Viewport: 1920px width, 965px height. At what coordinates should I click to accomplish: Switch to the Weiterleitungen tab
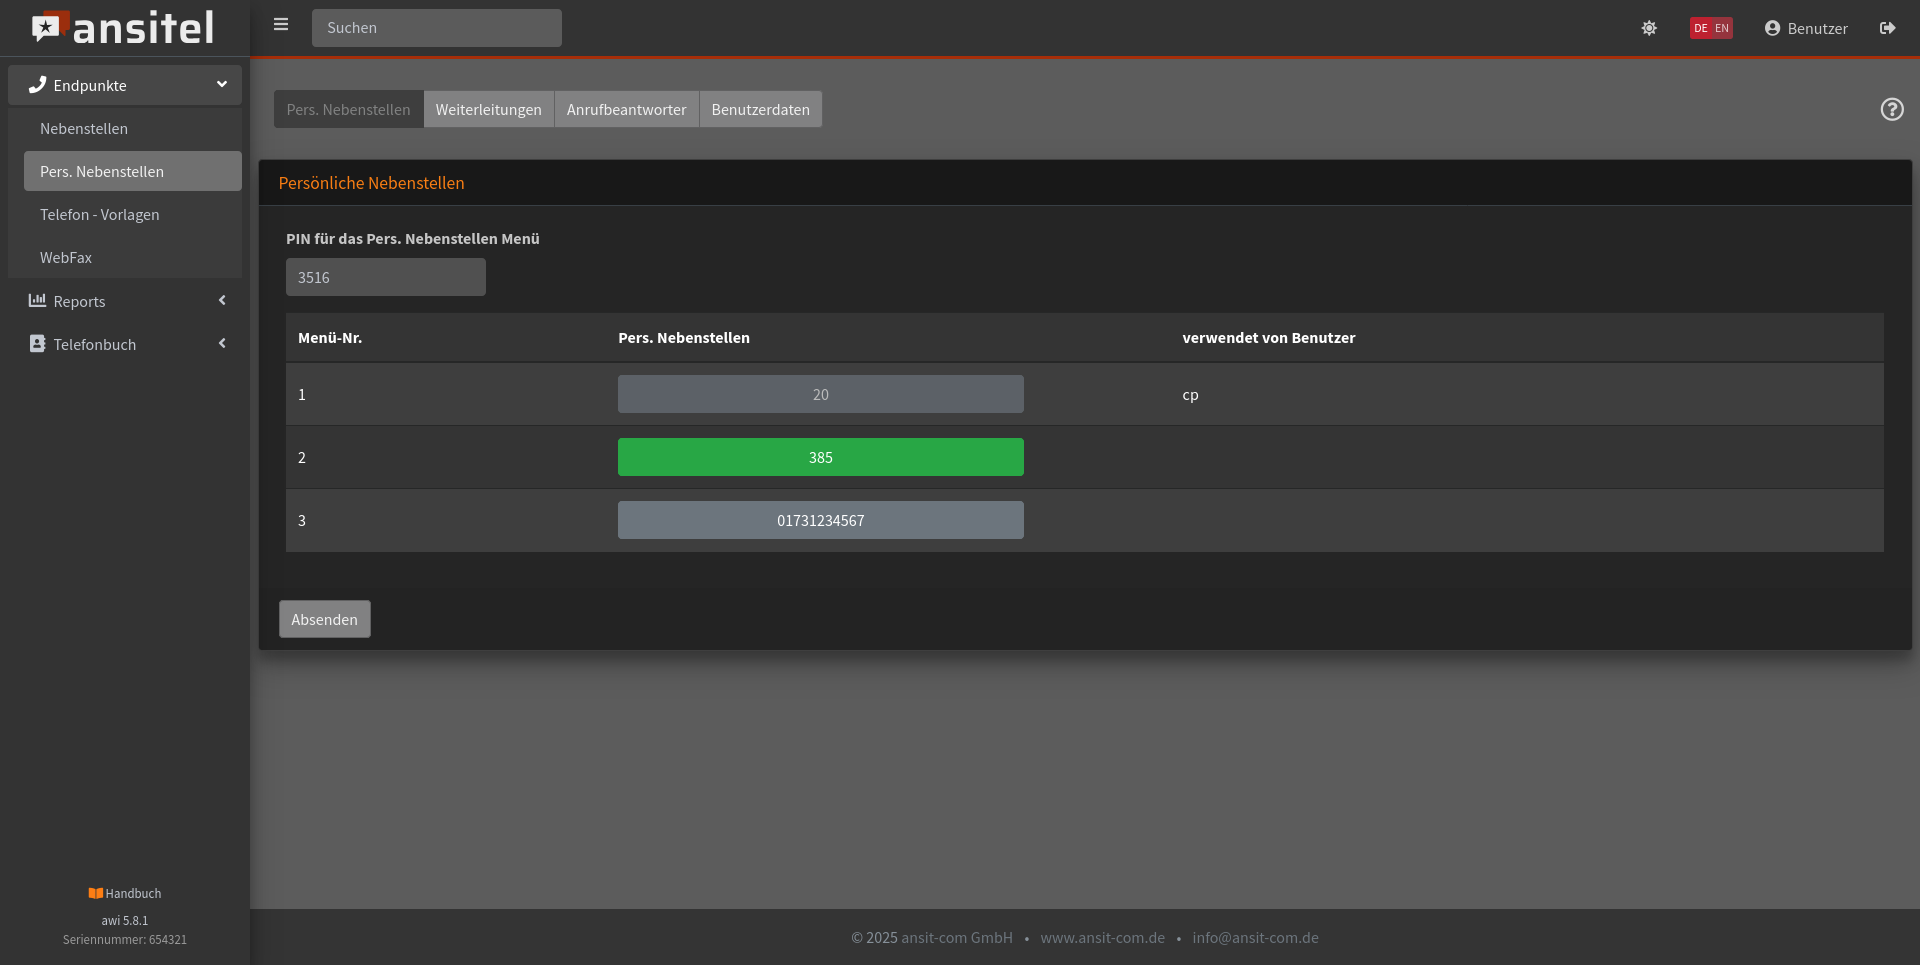tap(488, 109)
